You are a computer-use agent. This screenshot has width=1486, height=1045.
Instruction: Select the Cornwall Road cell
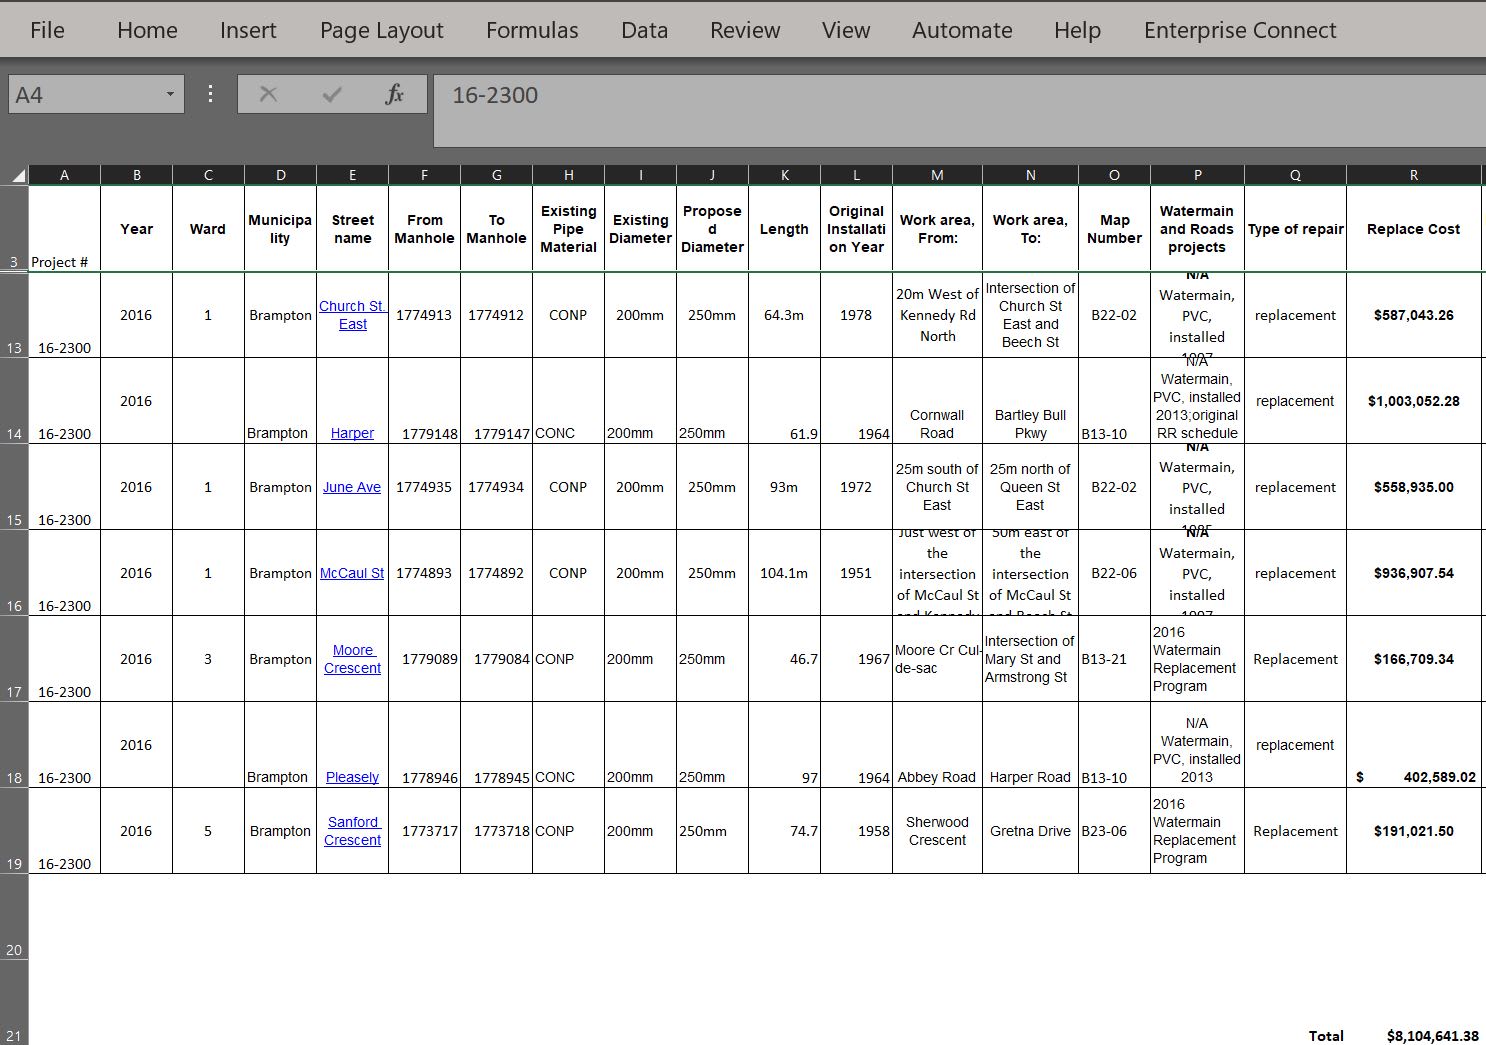click(937, 401)
